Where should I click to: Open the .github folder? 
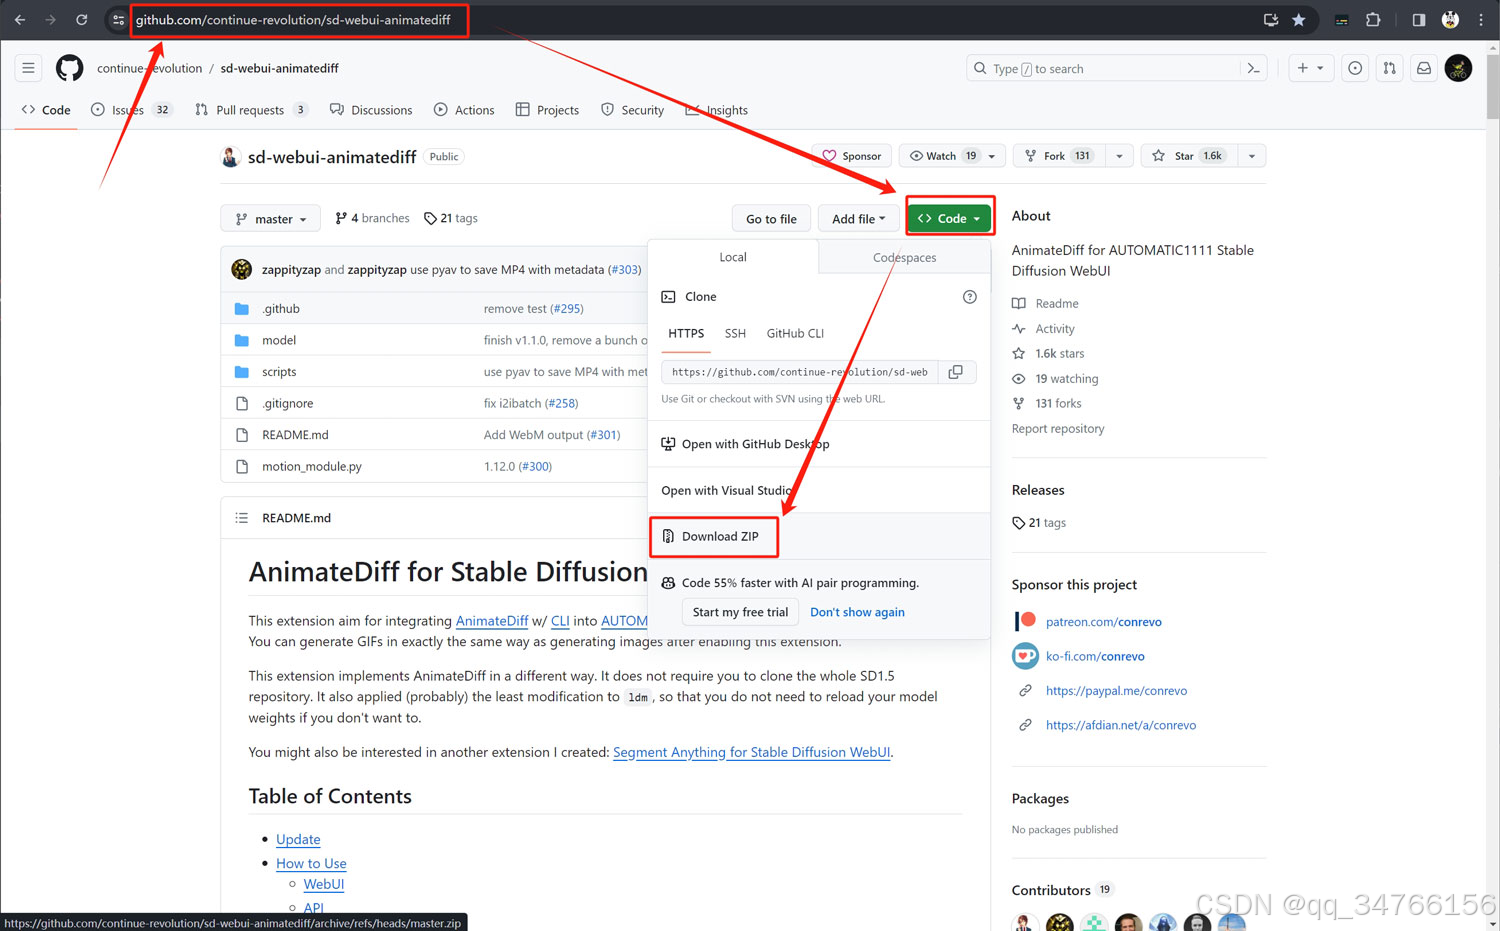click(281, 309)
